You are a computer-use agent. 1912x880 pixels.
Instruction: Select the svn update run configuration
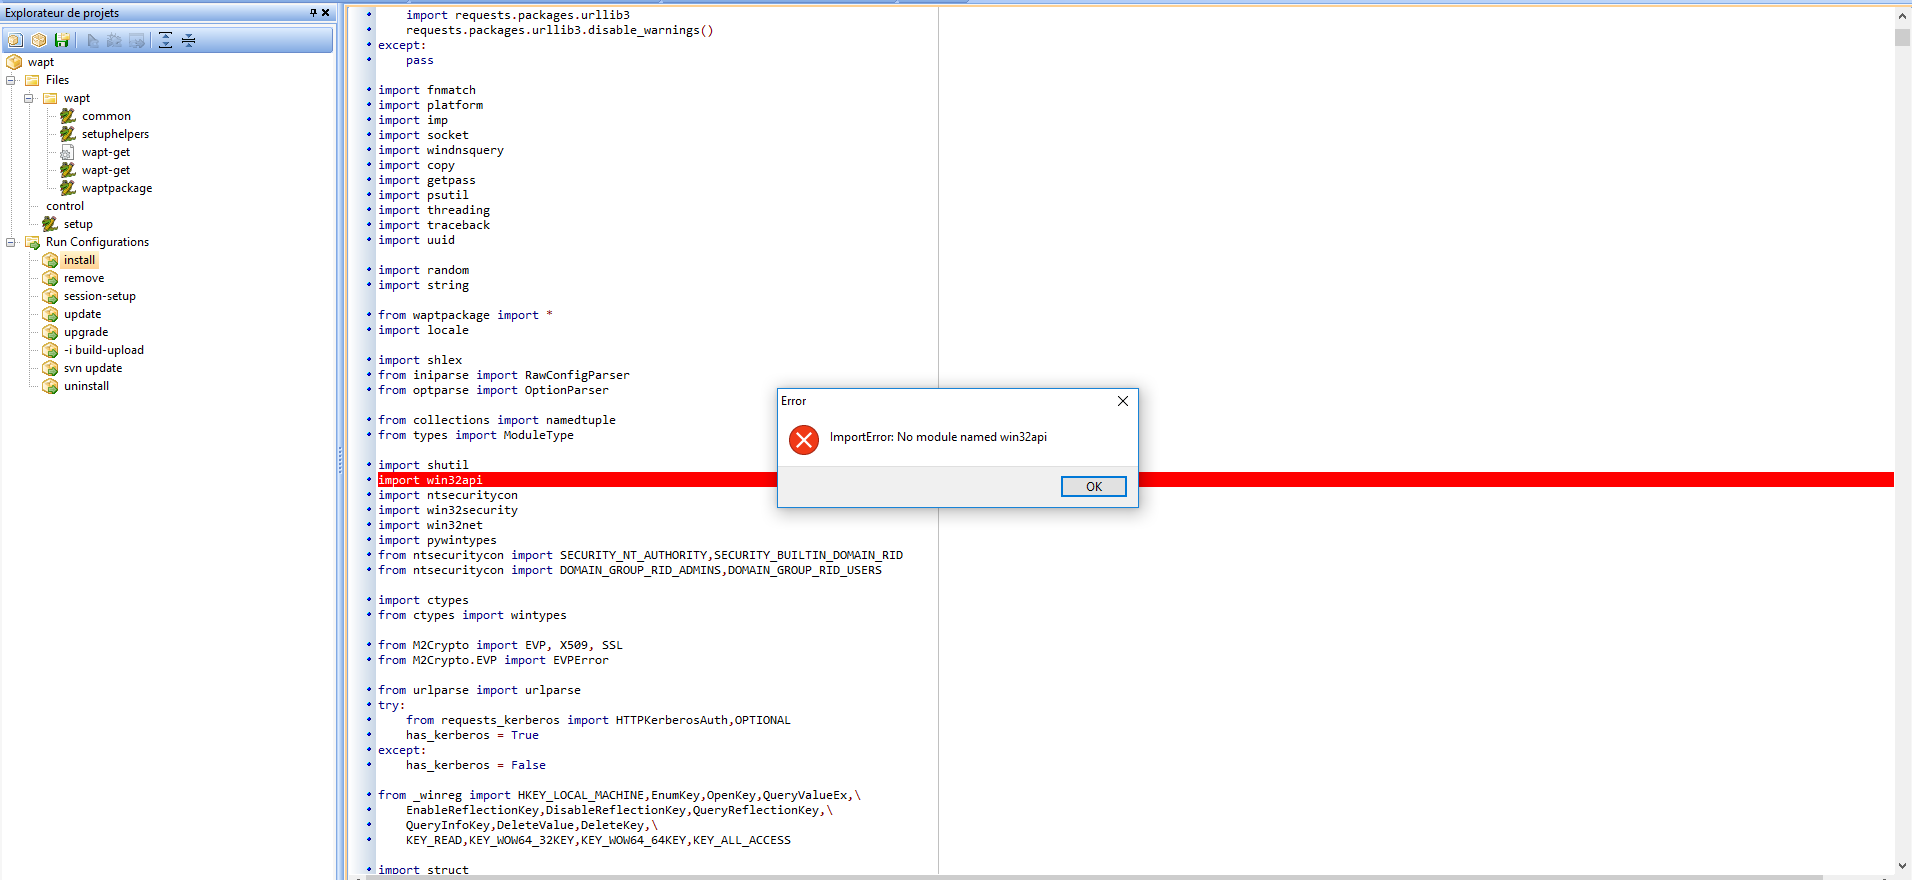pos(93,368)
